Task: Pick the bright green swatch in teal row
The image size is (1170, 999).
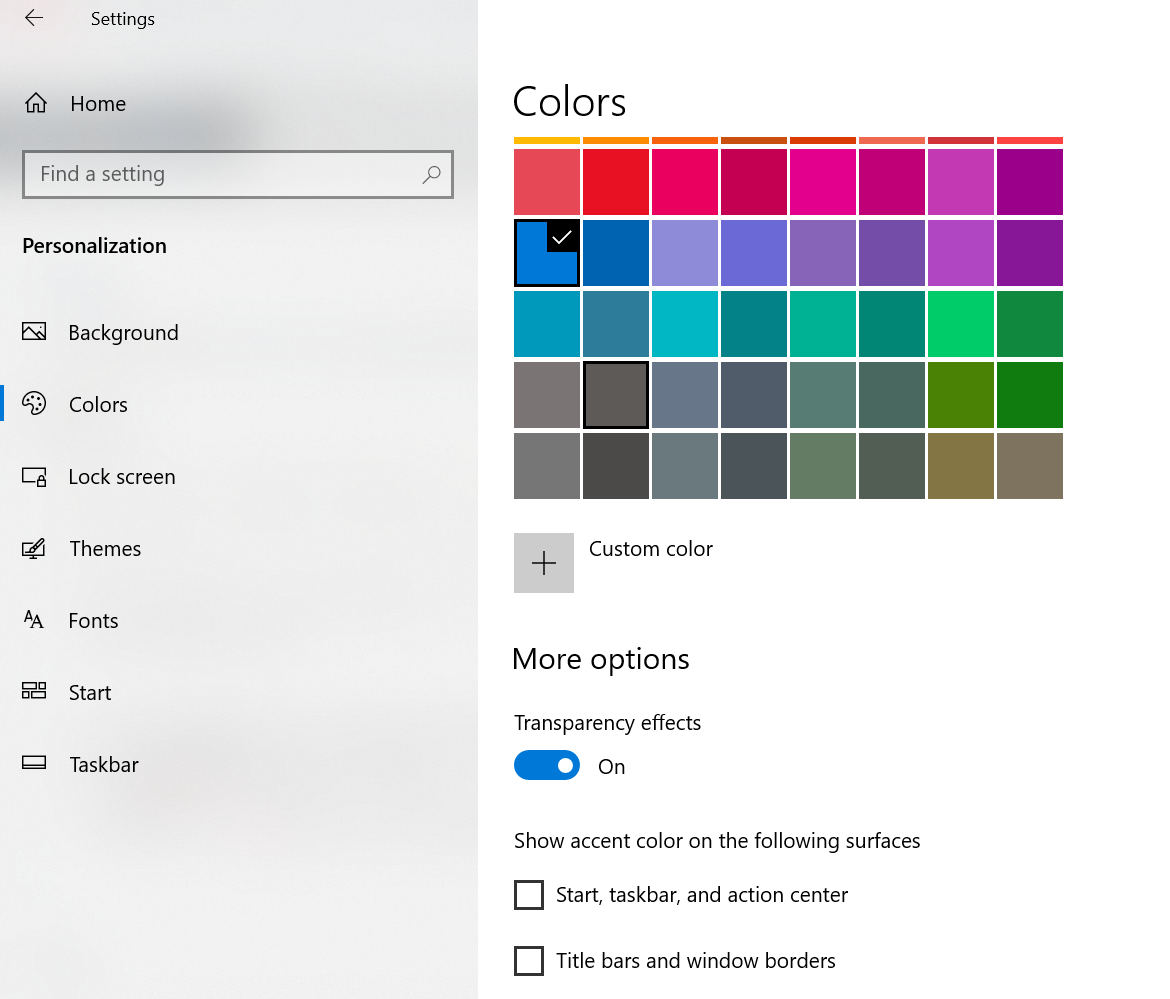Action: pyautogui.click(x=961, y=324)
